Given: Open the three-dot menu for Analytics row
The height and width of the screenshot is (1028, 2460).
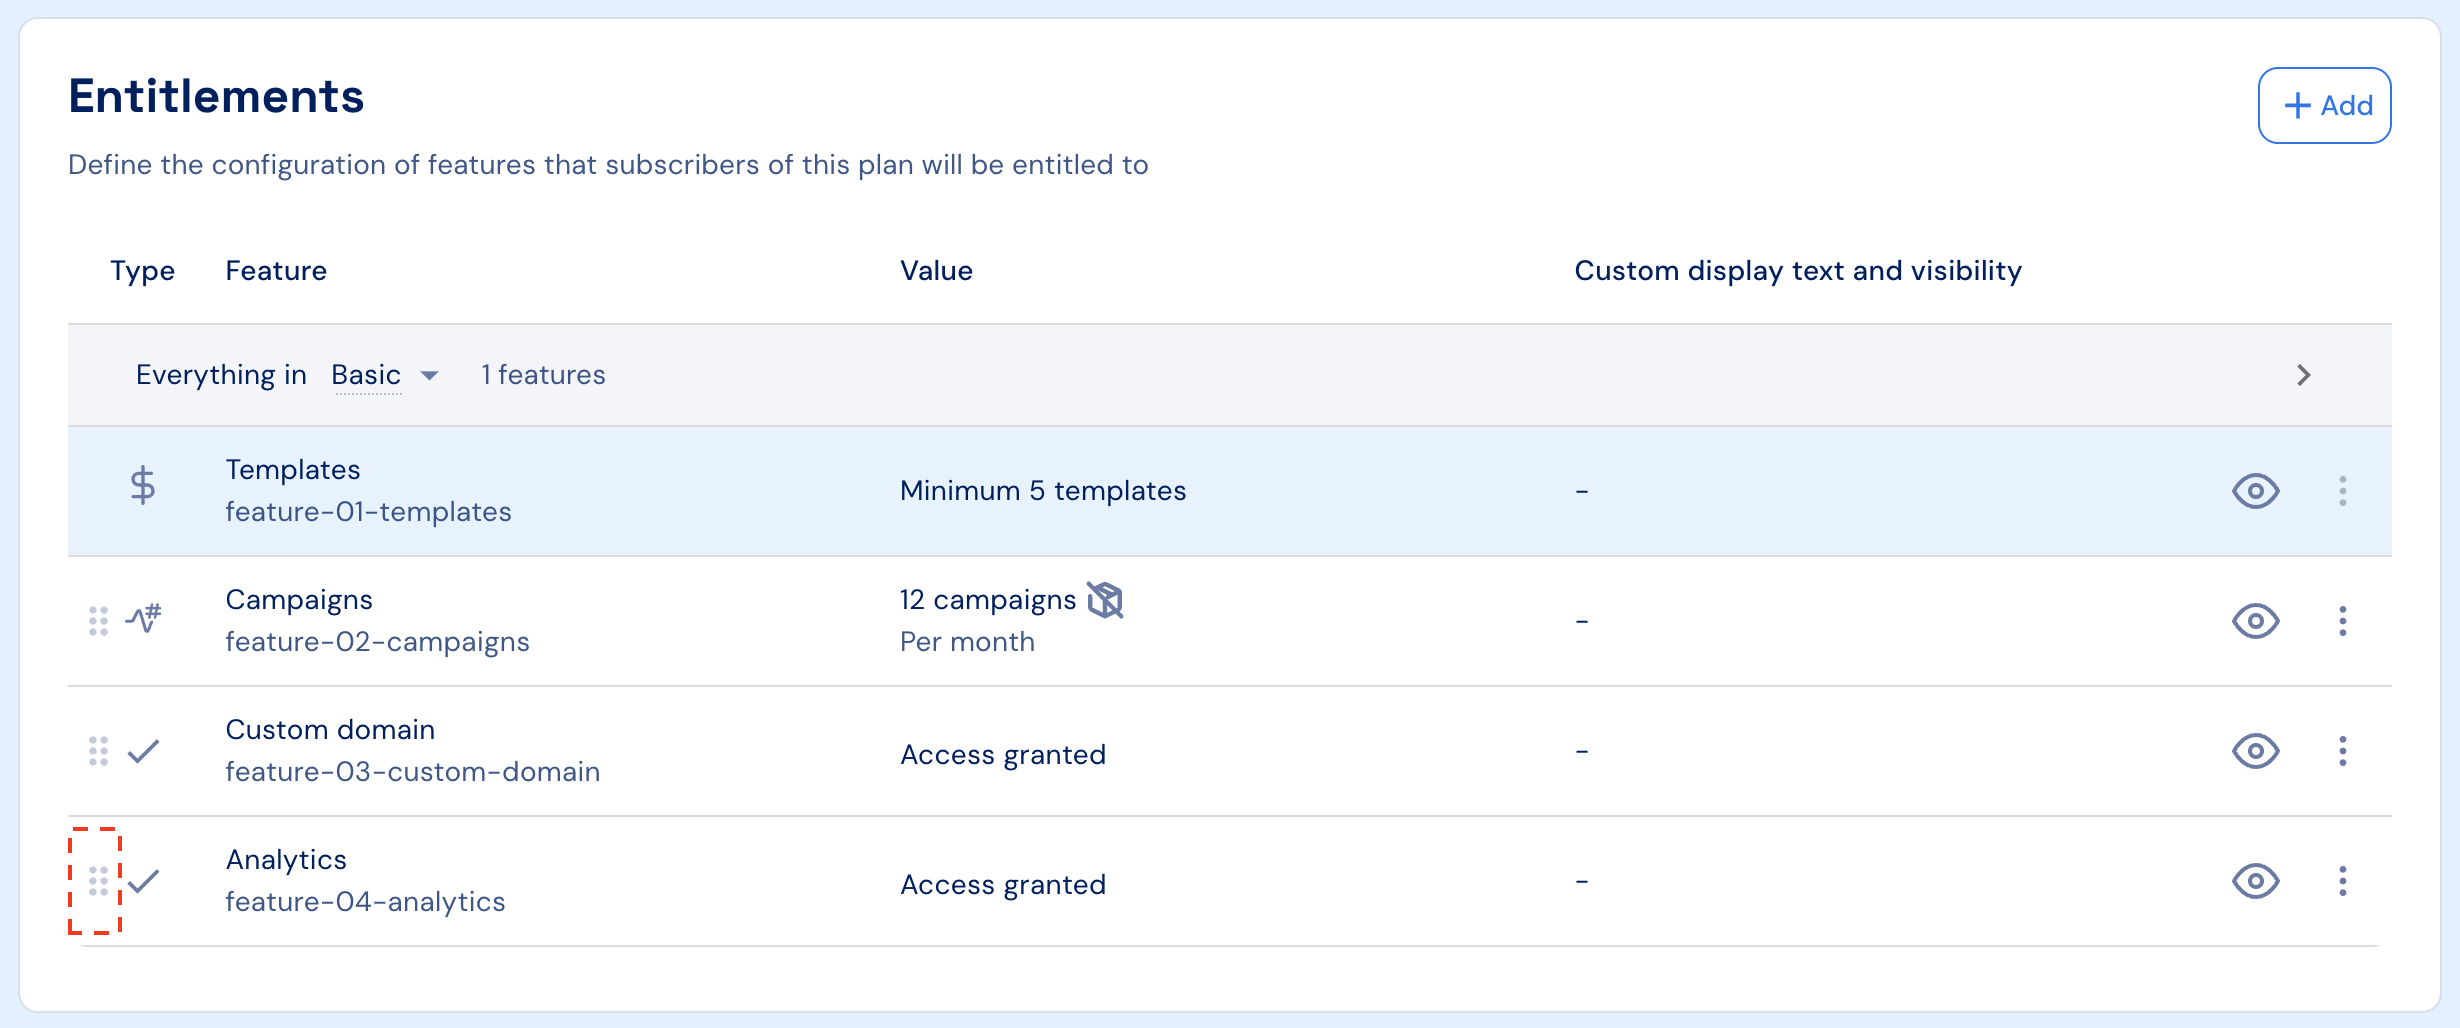Looking at the screenshot, I should point(2343,881).
